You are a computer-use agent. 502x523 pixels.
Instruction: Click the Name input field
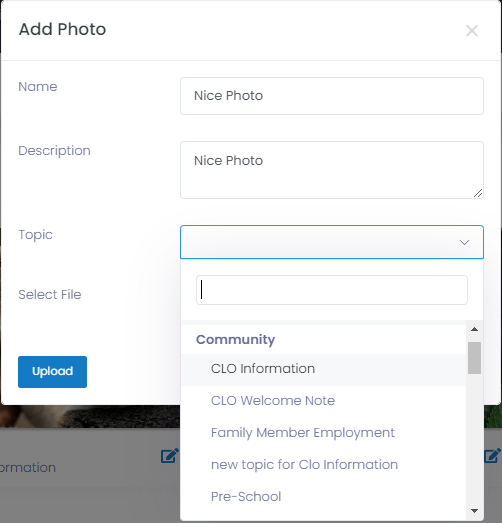pyautogui.click(x=332, y=96)
